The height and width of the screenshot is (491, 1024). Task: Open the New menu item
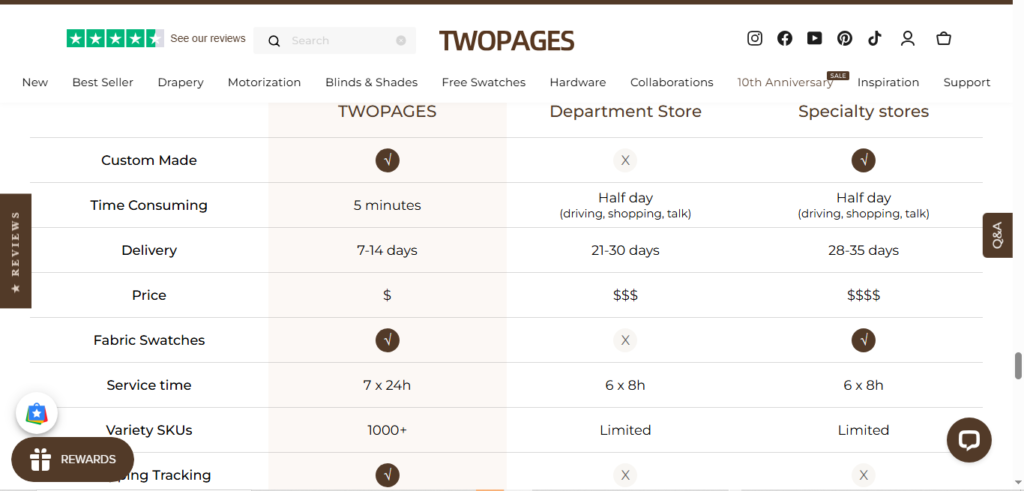point(35,82)
